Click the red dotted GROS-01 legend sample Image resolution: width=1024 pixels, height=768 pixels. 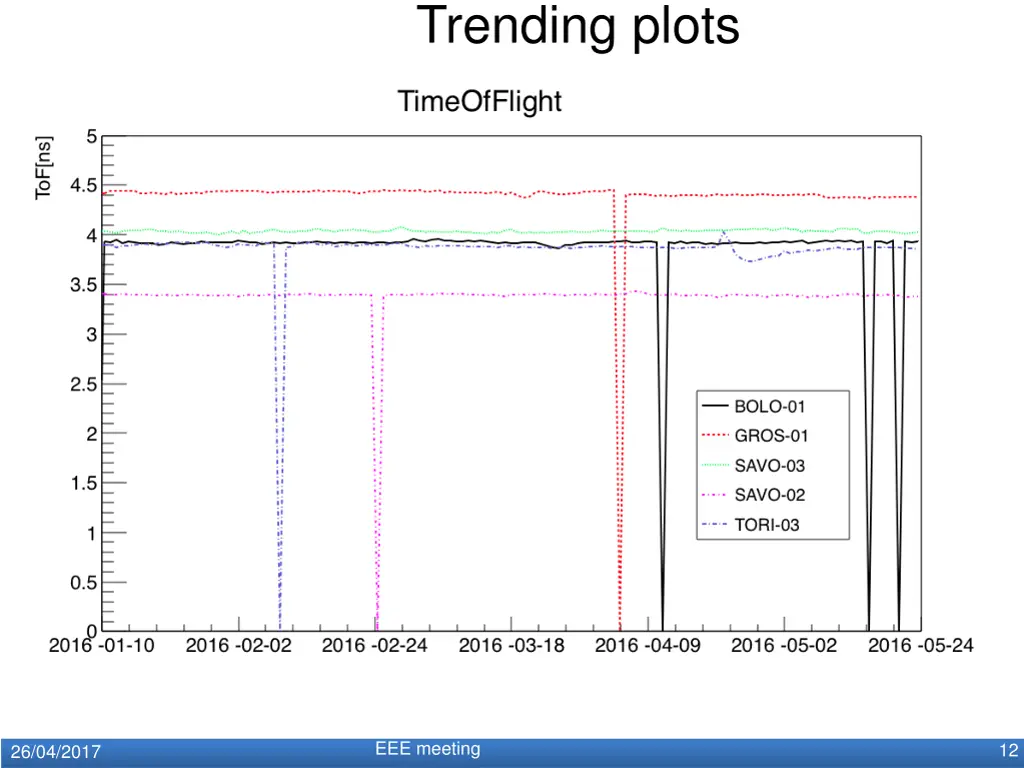[x=714, y=435]
